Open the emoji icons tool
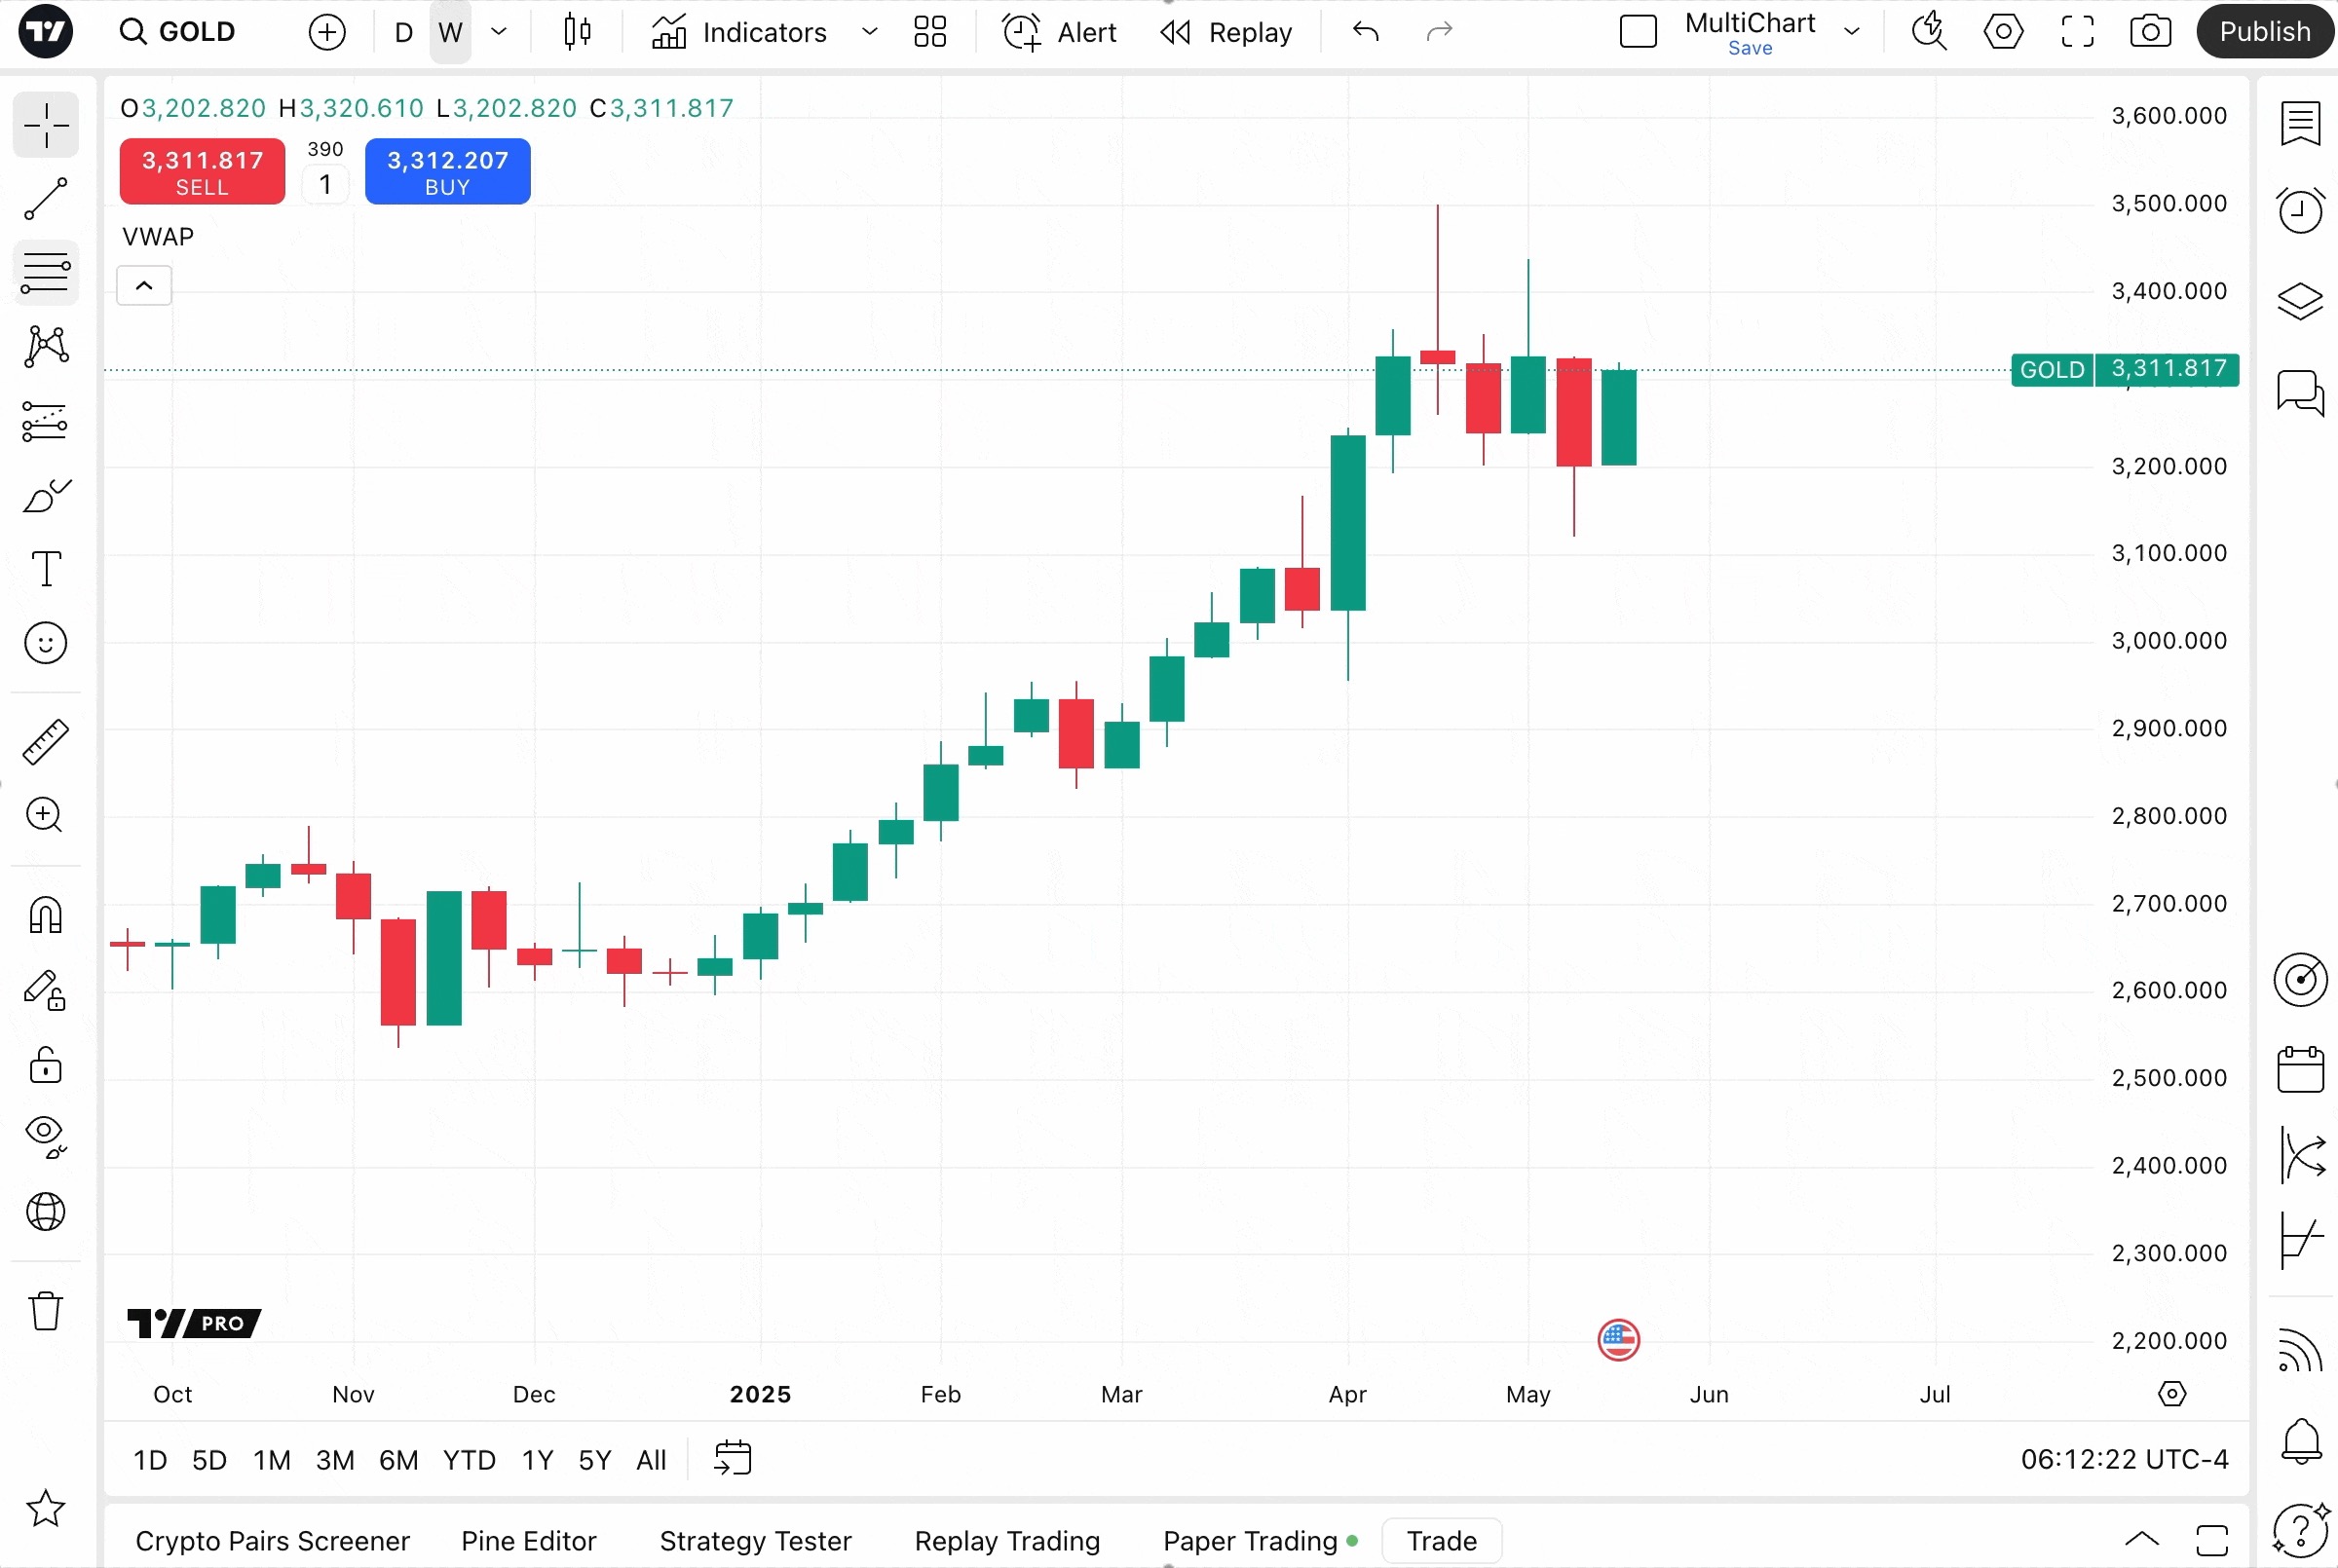The width and height of the screenshot is (2338, 1568). coord(46,643)
